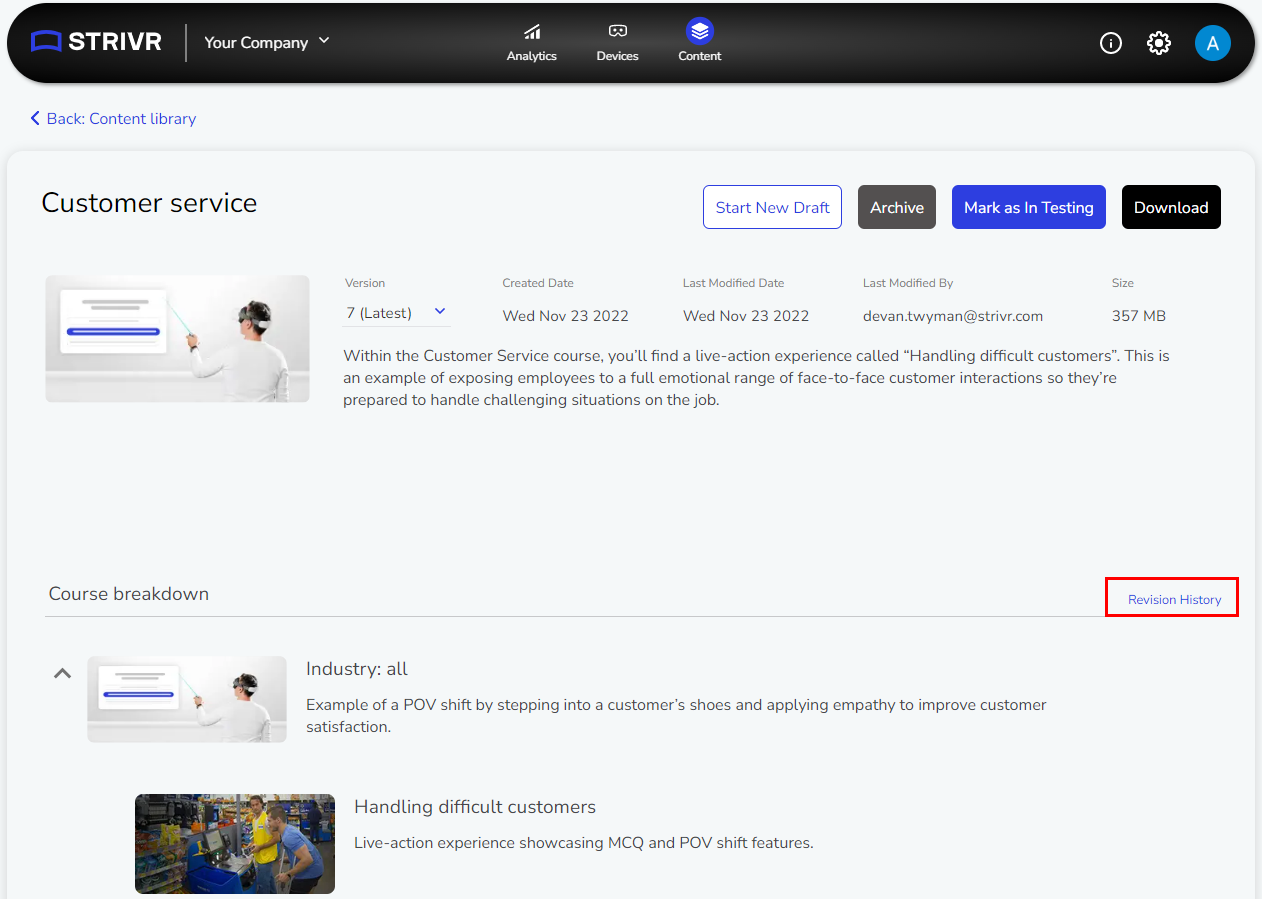
Task: Open the Analytics section
Action: 532,43
